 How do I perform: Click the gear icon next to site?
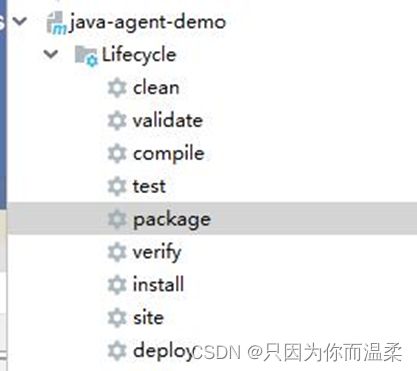[117, 318]
